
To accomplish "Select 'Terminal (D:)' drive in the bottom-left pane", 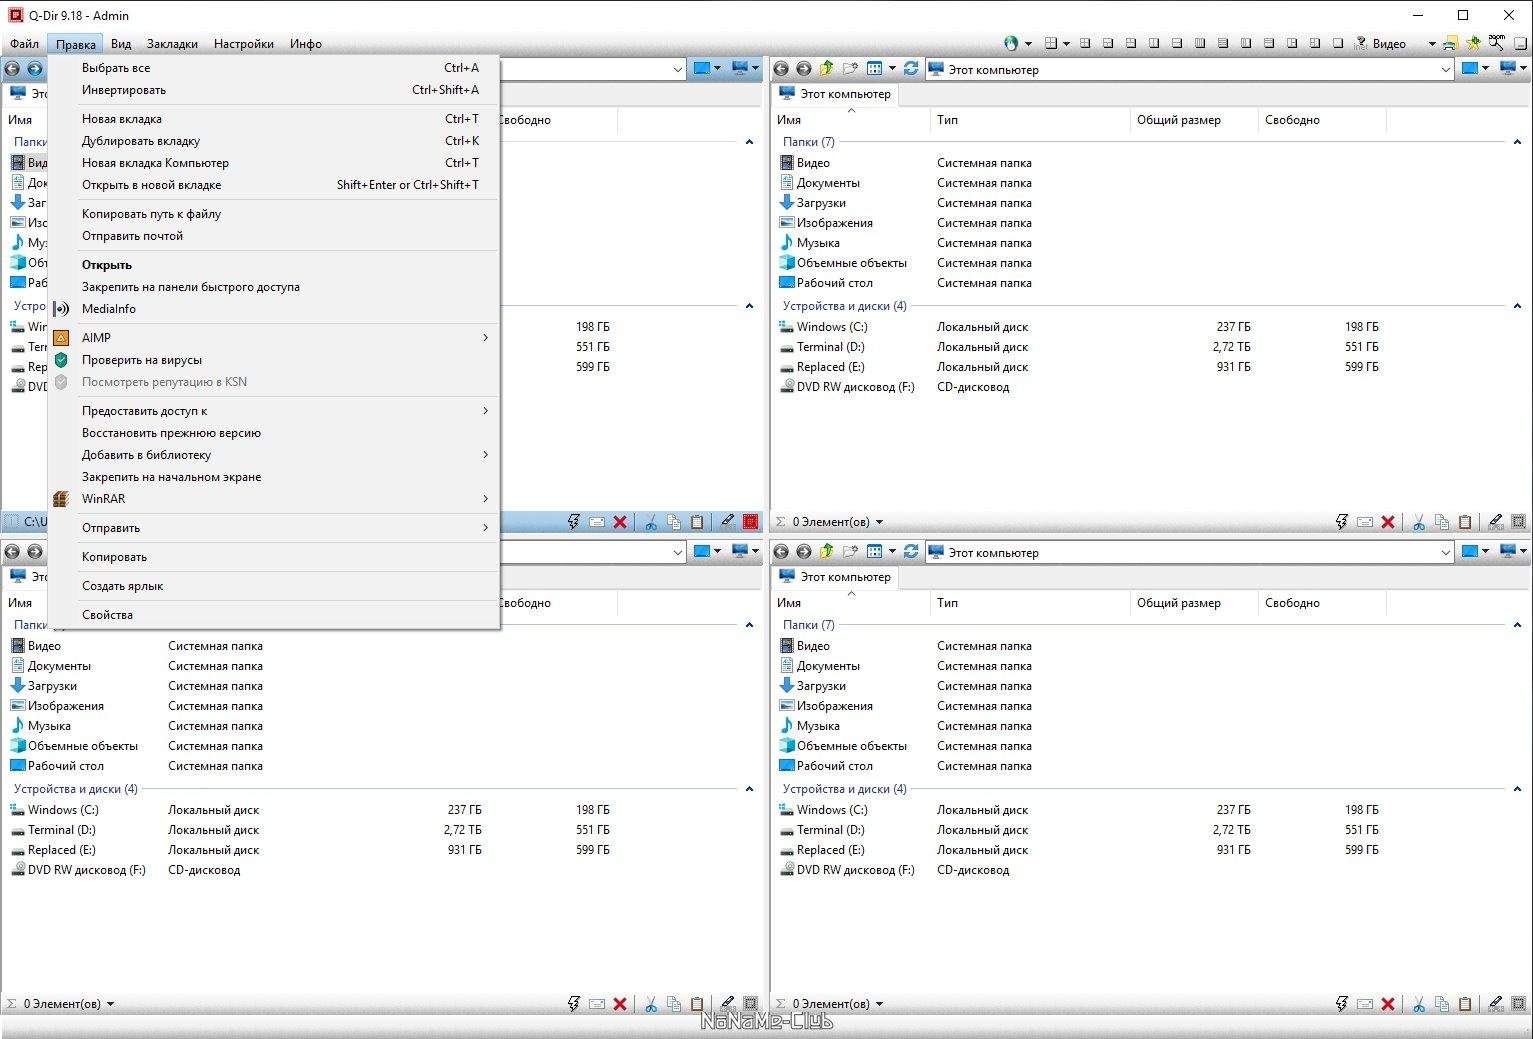I will click(62, 830).
